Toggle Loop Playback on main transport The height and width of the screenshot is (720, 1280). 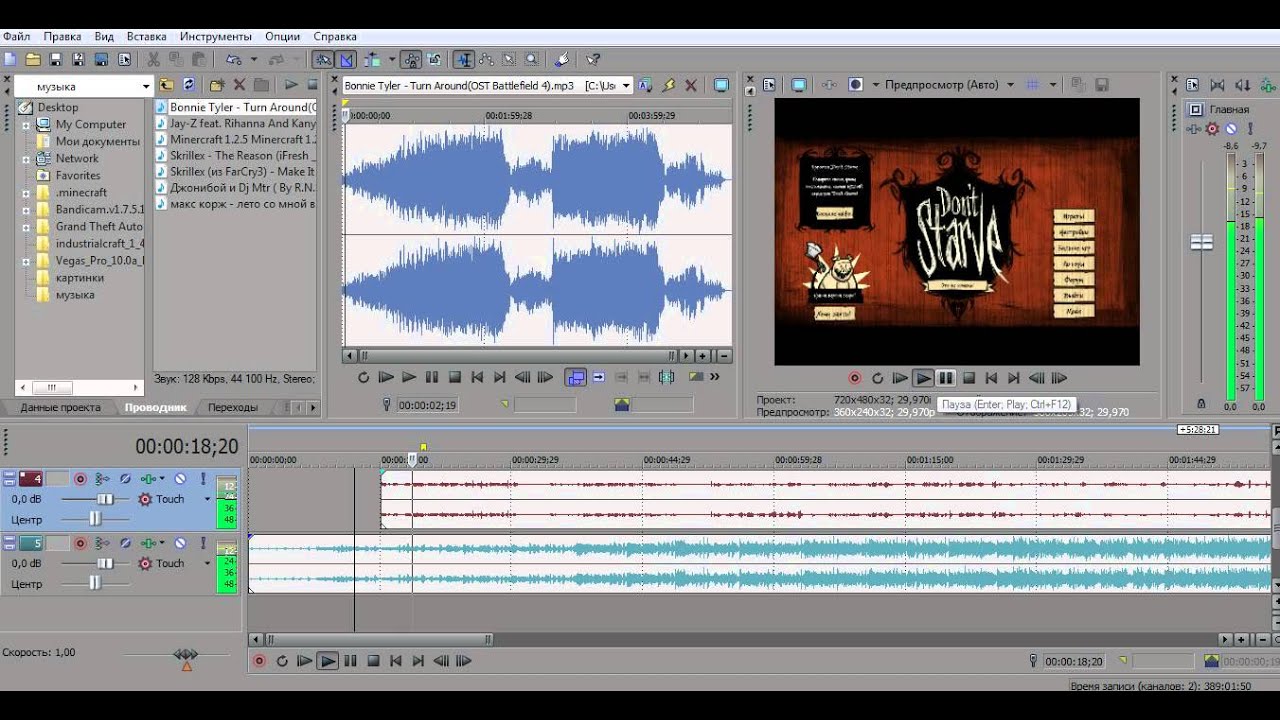point(282,661)
